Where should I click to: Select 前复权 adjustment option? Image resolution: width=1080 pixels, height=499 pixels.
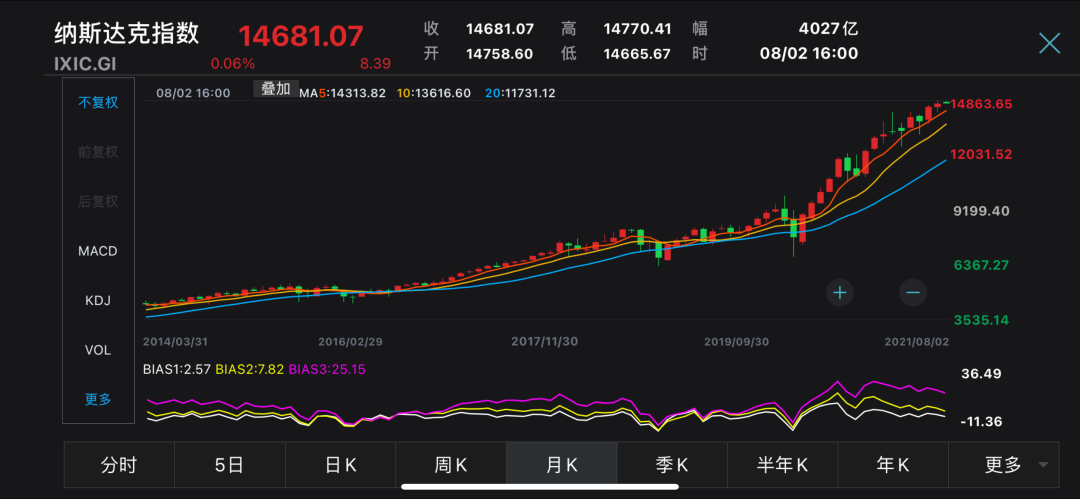coord(98,152)
